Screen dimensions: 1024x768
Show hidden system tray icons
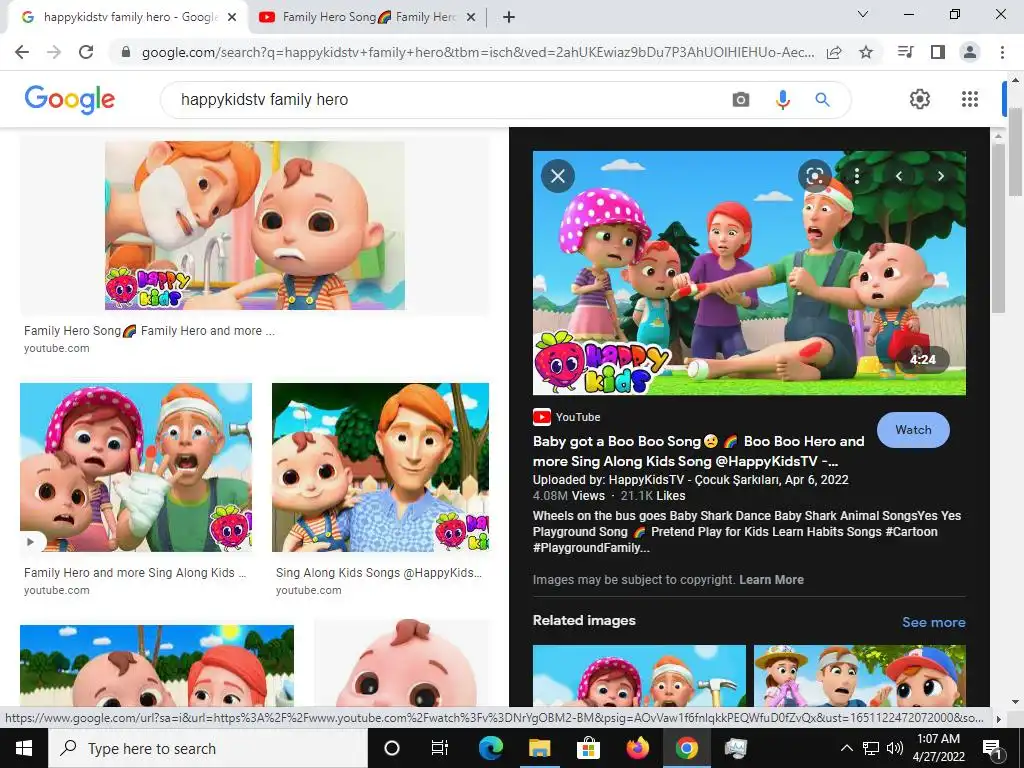pos(846,748)
